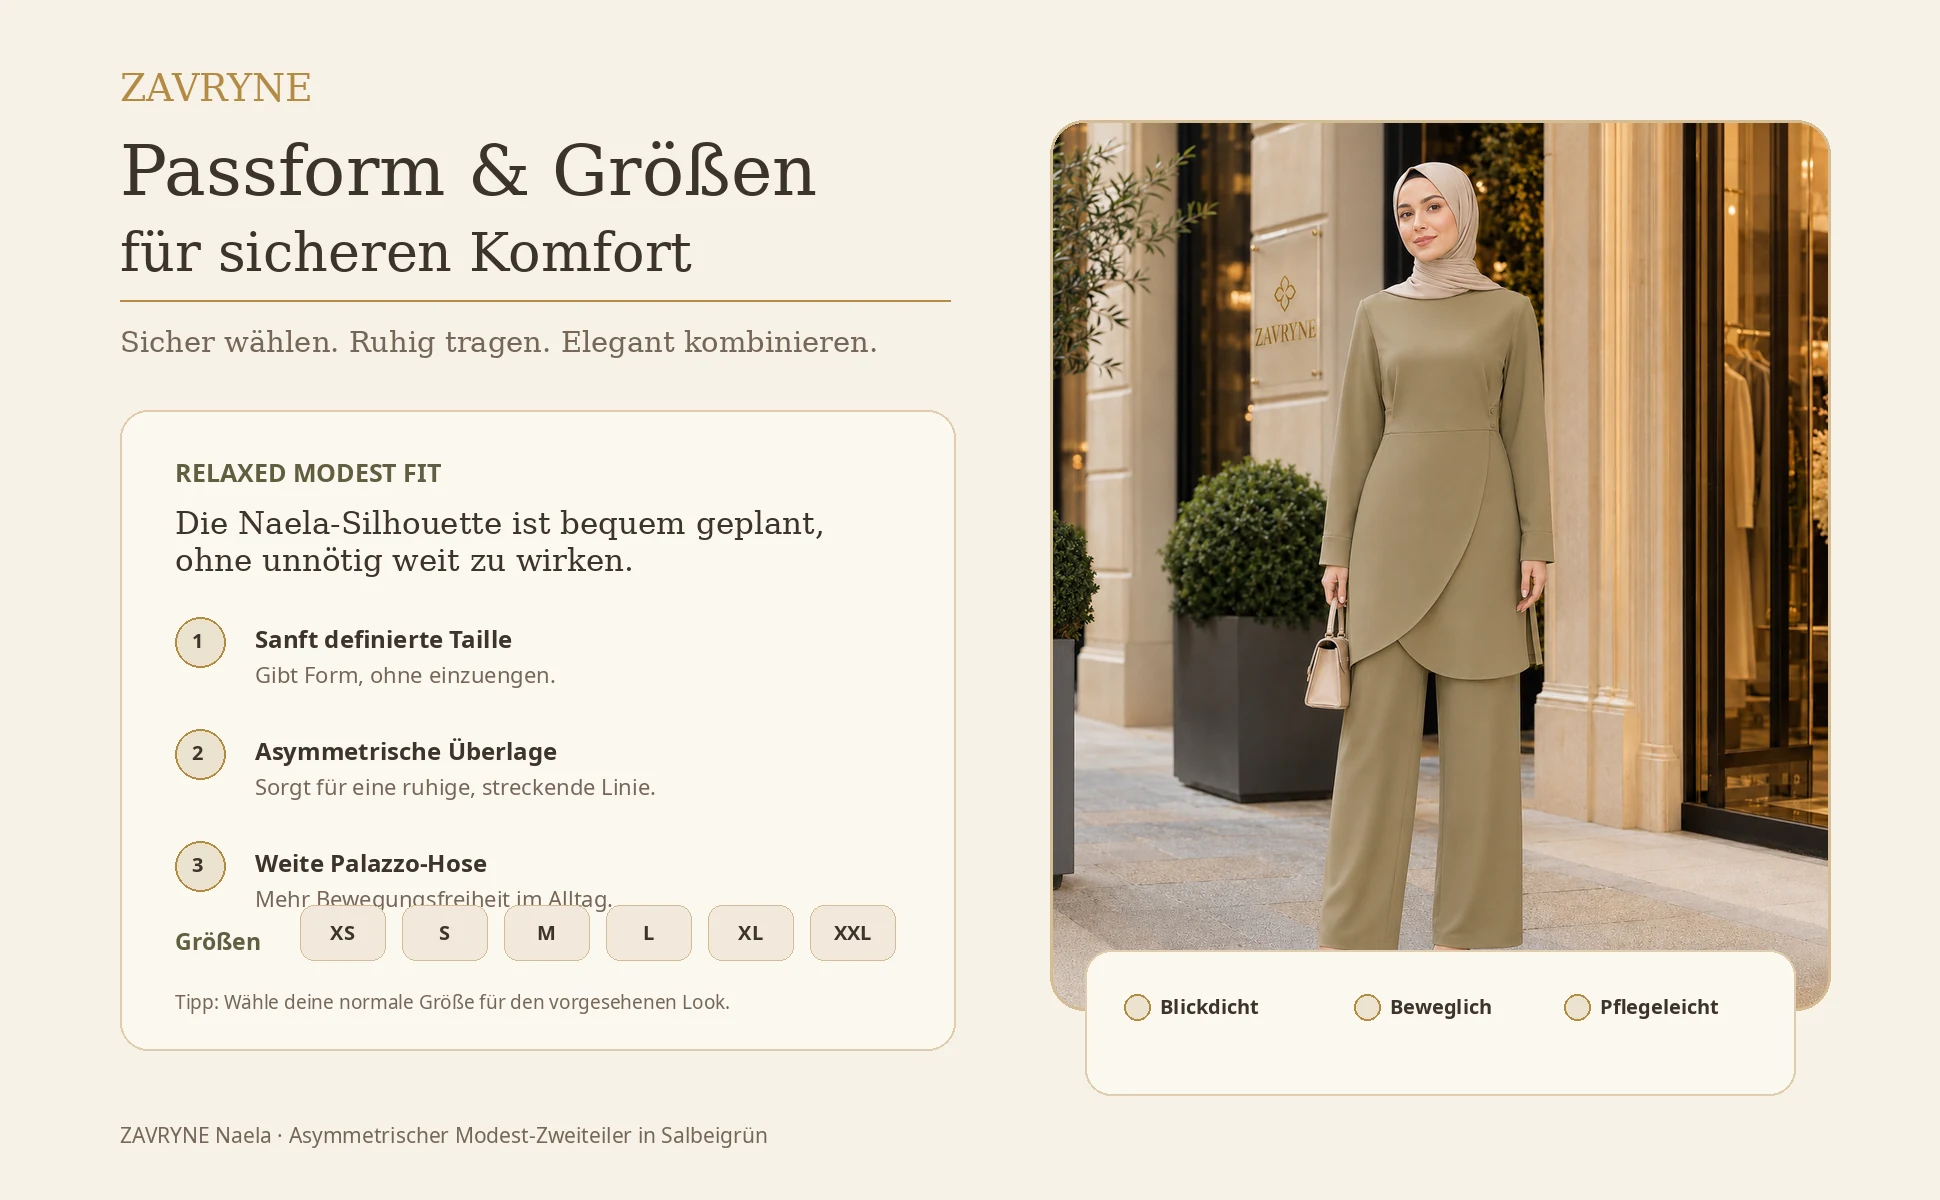Pick size L
1940x1200 pixels.
click(648, 933)
